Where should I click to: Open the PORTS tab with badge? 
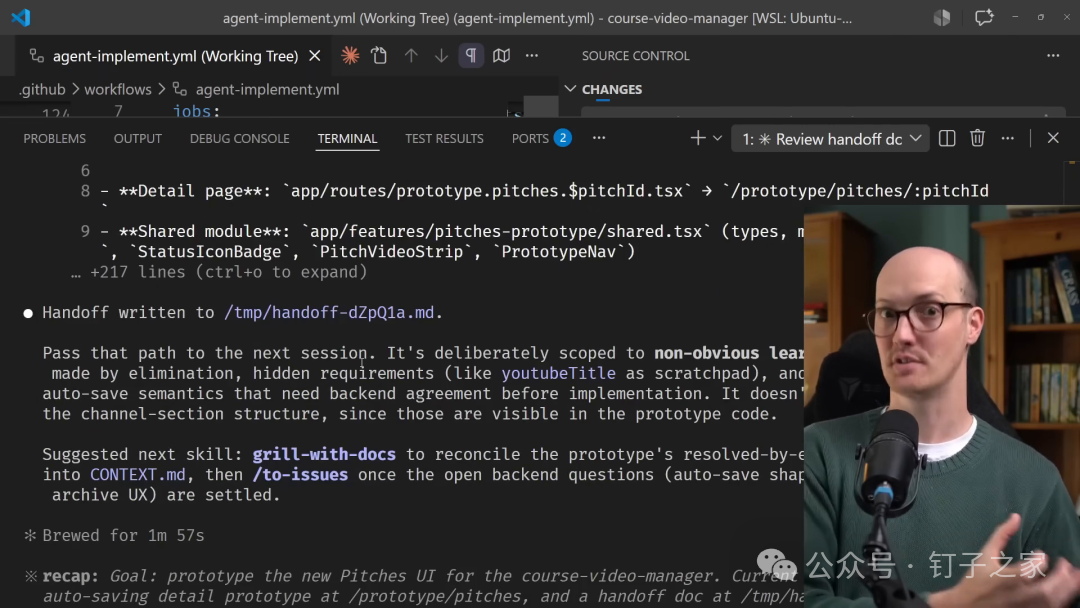(541, 138)
